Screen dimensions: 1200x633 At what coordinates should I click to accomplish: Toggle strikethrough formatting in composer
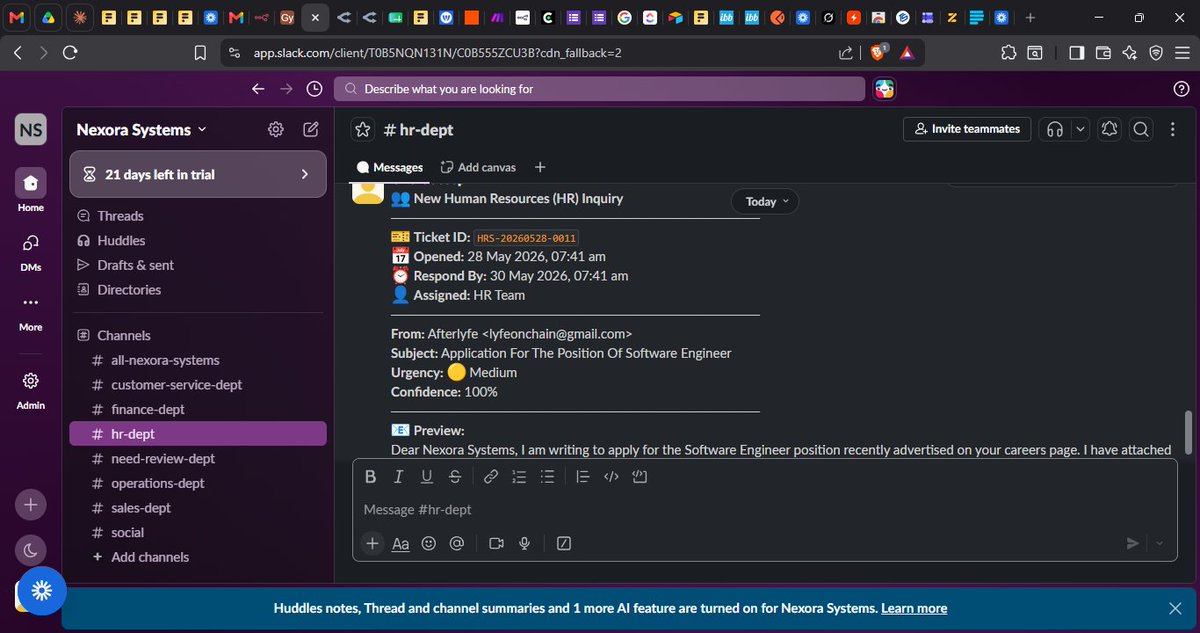click(x=455, y=477)
